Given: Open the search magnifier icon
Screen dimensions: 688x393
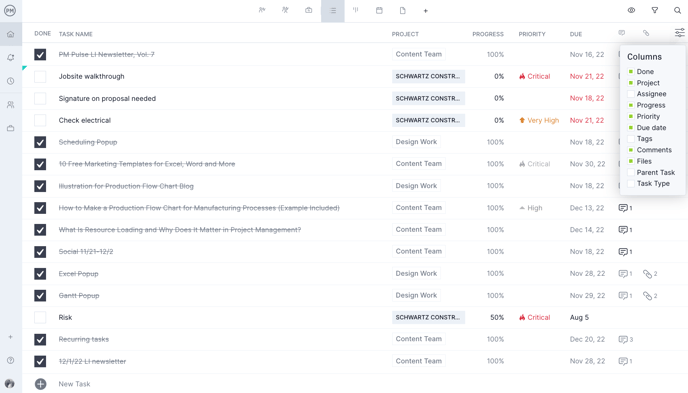Looking at the screenshot, I should 677,11.
